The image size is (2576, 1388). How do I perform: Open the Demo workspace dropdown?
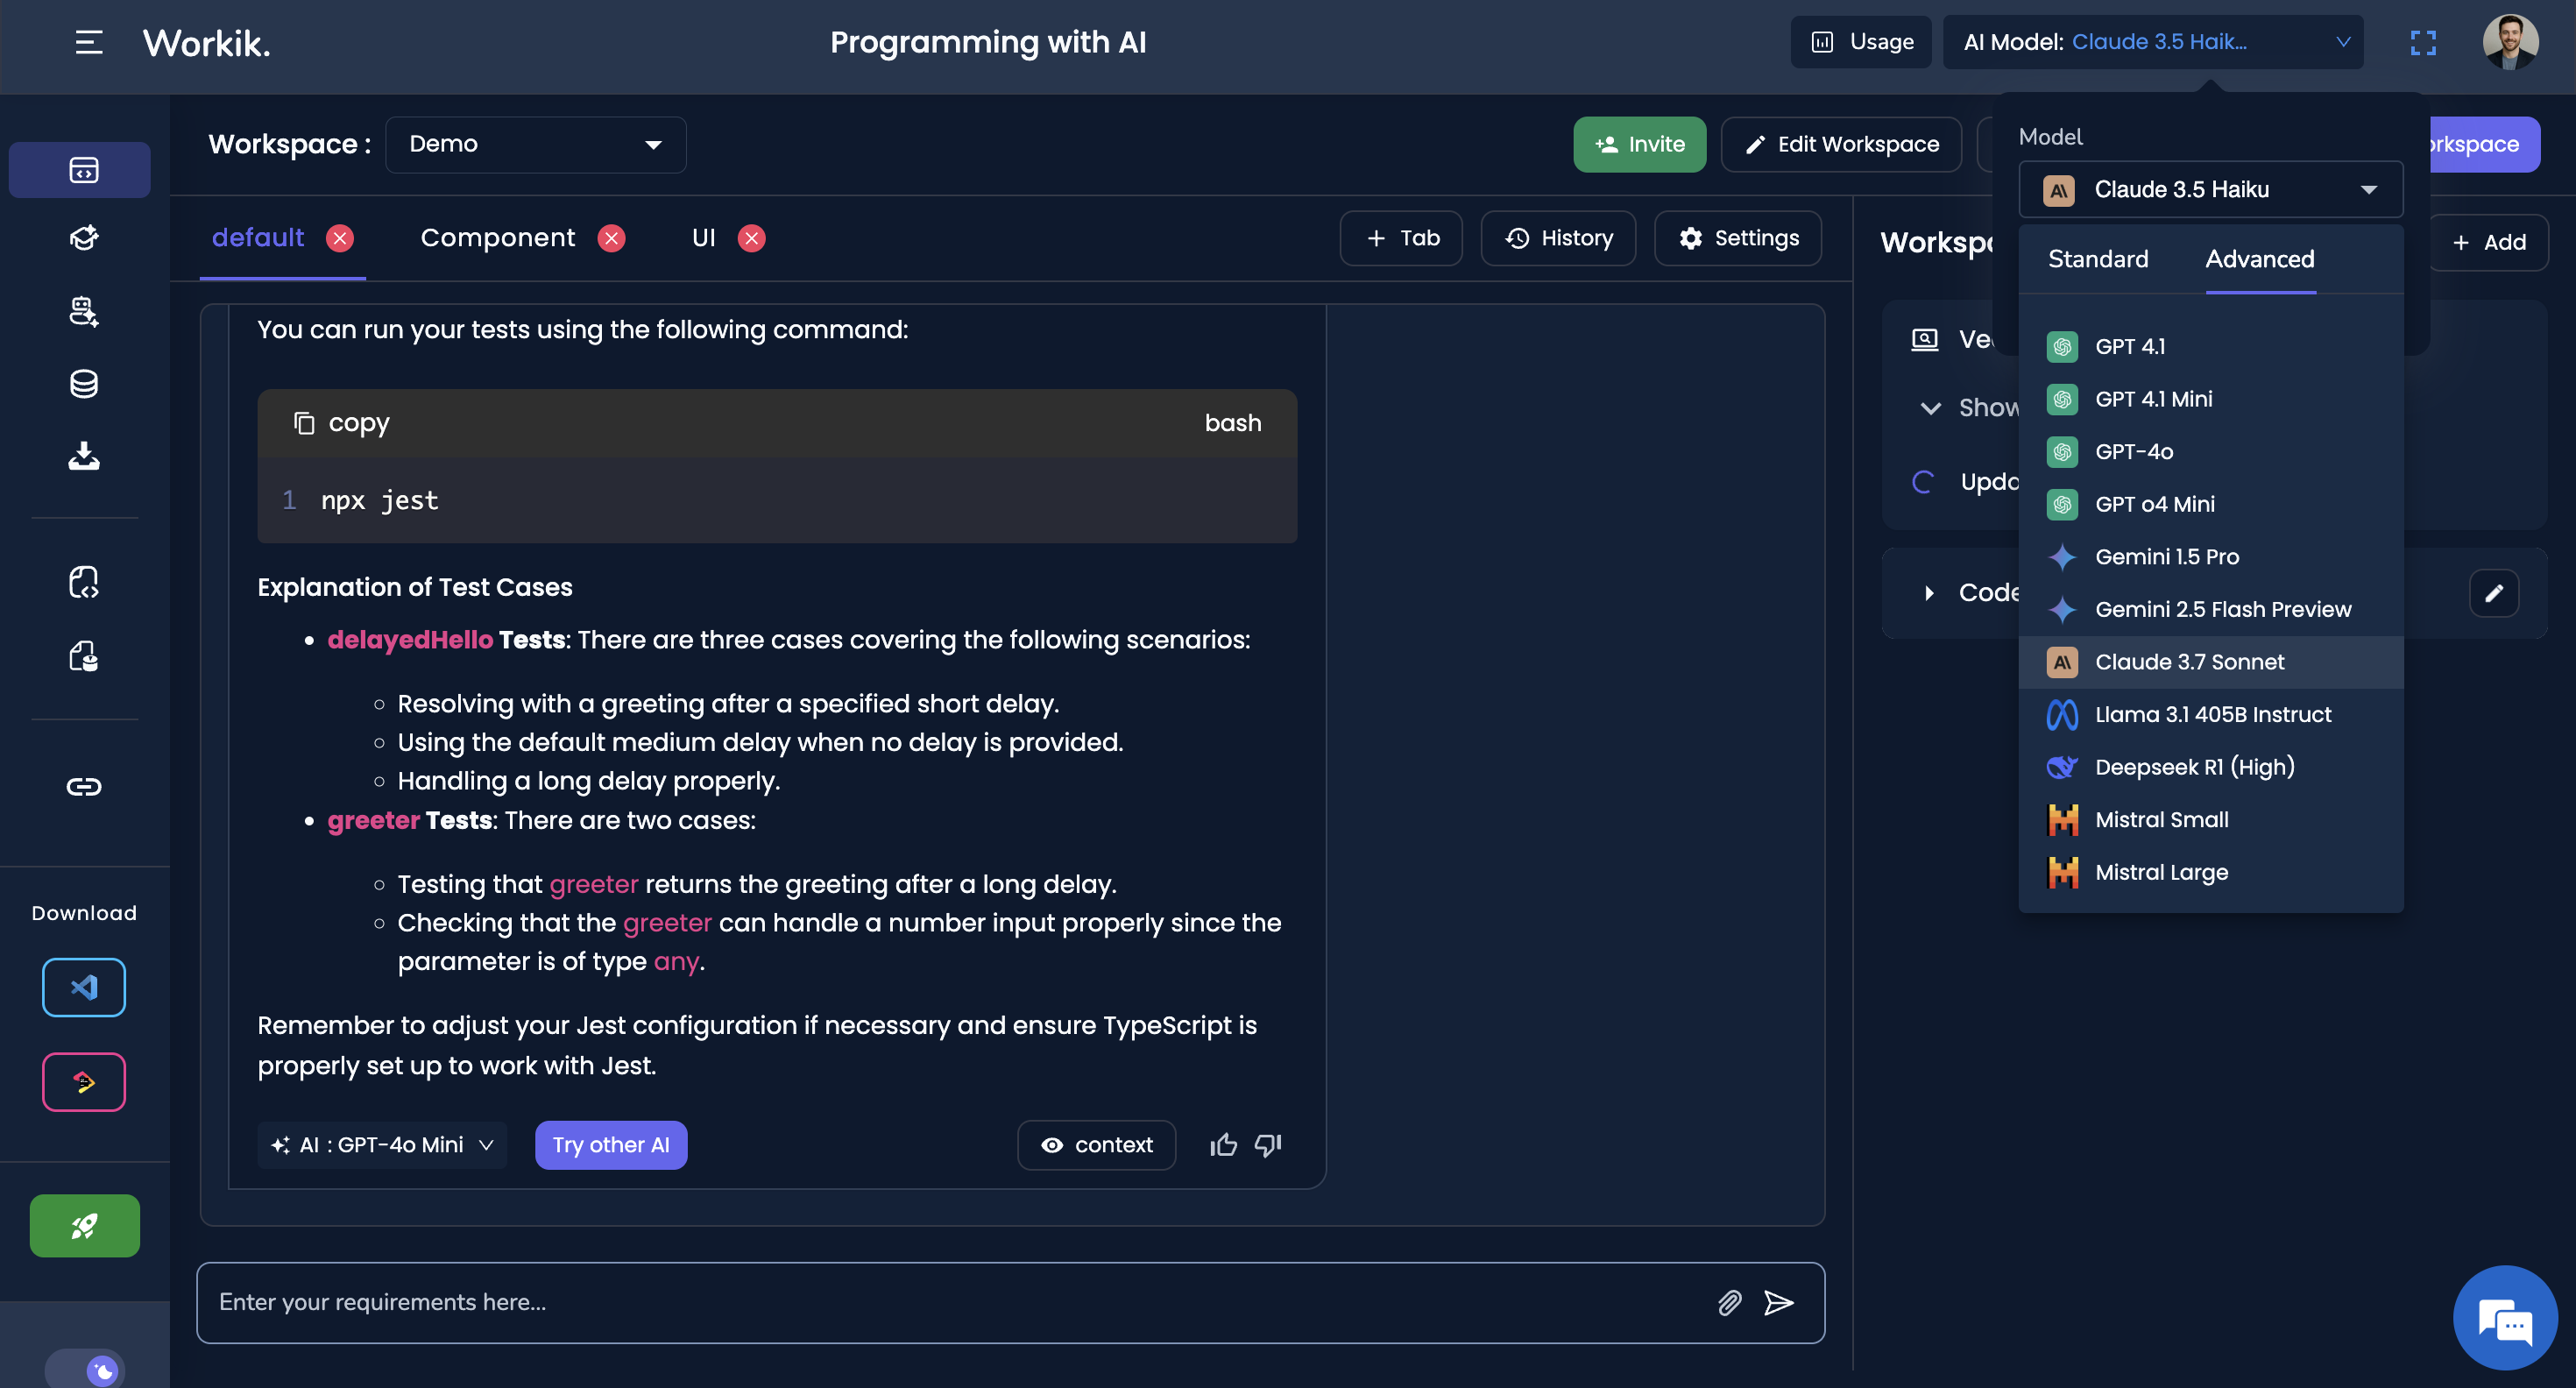pos(536,144)
